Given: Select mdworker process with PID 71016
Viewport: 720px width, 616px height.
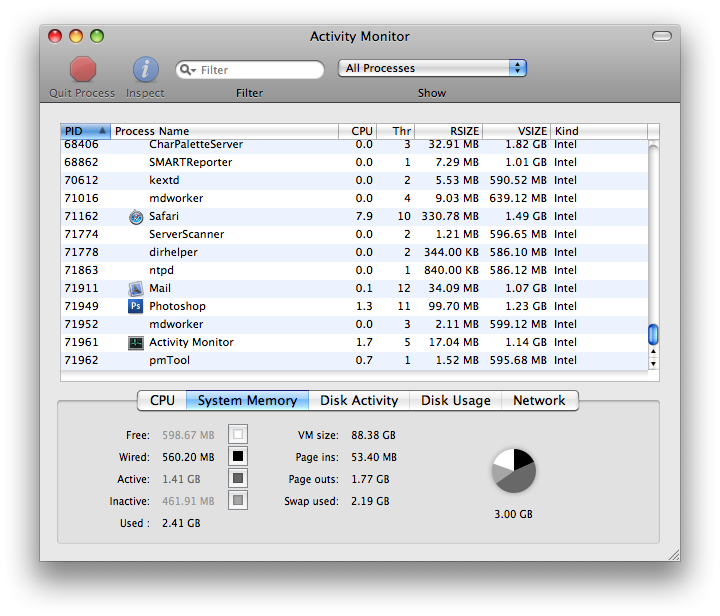Looking at the screenshot, I should (354, 198).
